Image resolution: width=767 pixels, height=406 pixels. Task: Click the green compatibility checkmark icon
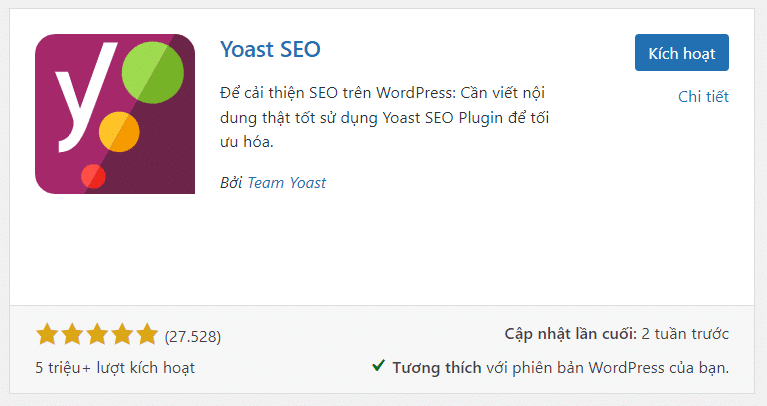click(x=378, y=366)
